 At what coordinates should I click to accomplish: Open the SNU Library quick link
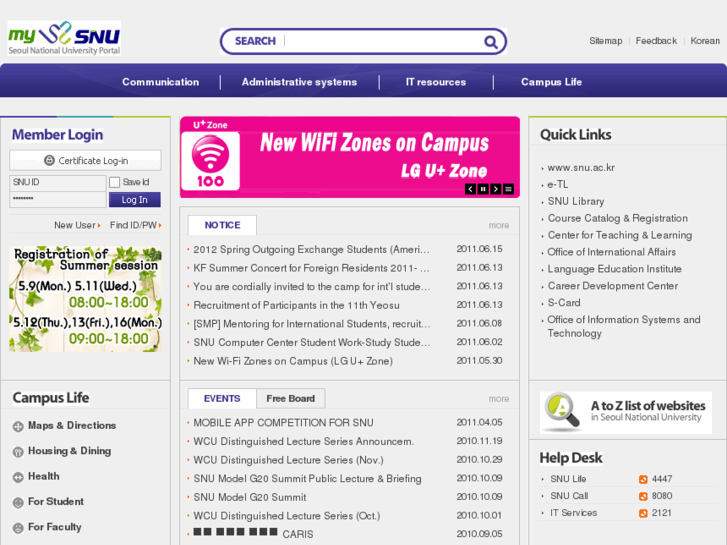[x=576, y=202]
